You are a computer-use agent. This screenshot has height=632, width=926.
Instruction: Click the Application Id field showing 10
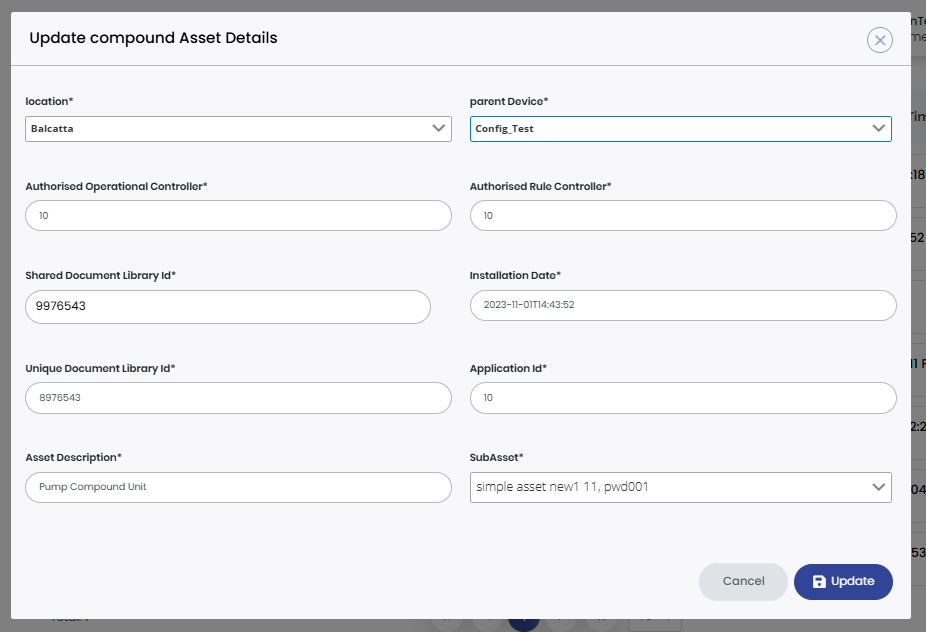[x=682, y=397]
